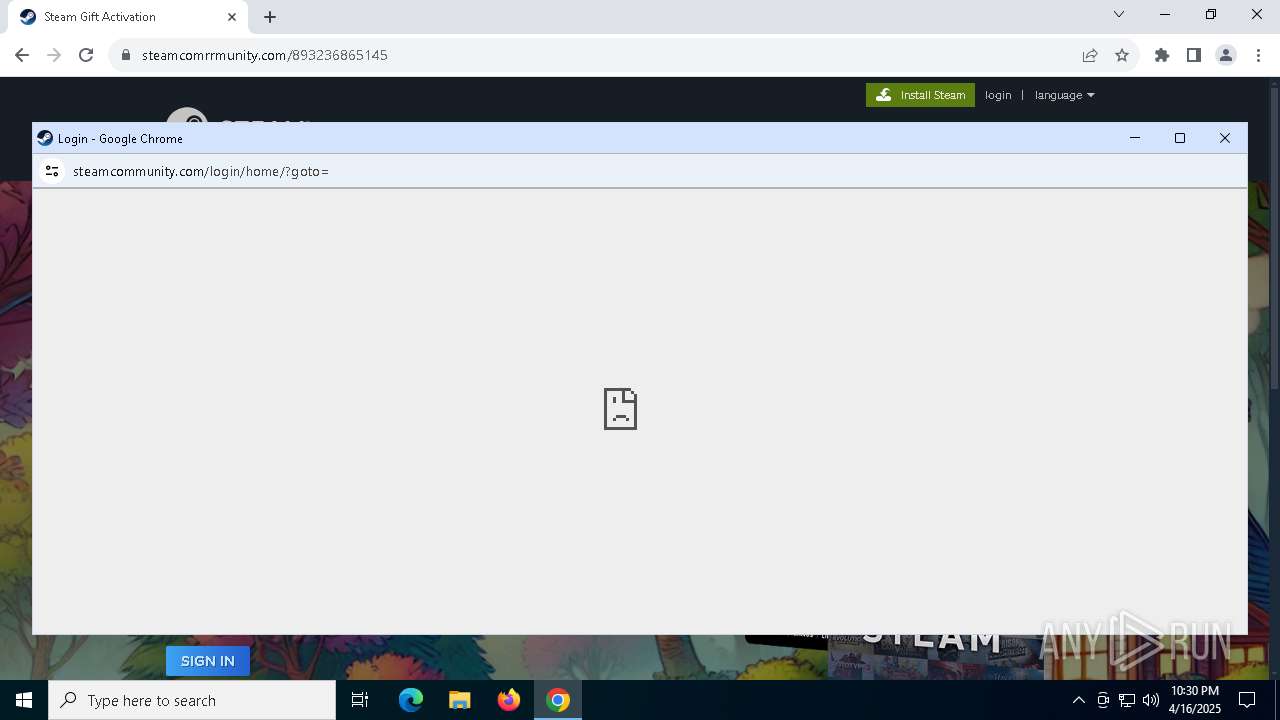1280x720 pixels.
Task: Open Task View on the taskbar
Action: [x=360, y=700]
